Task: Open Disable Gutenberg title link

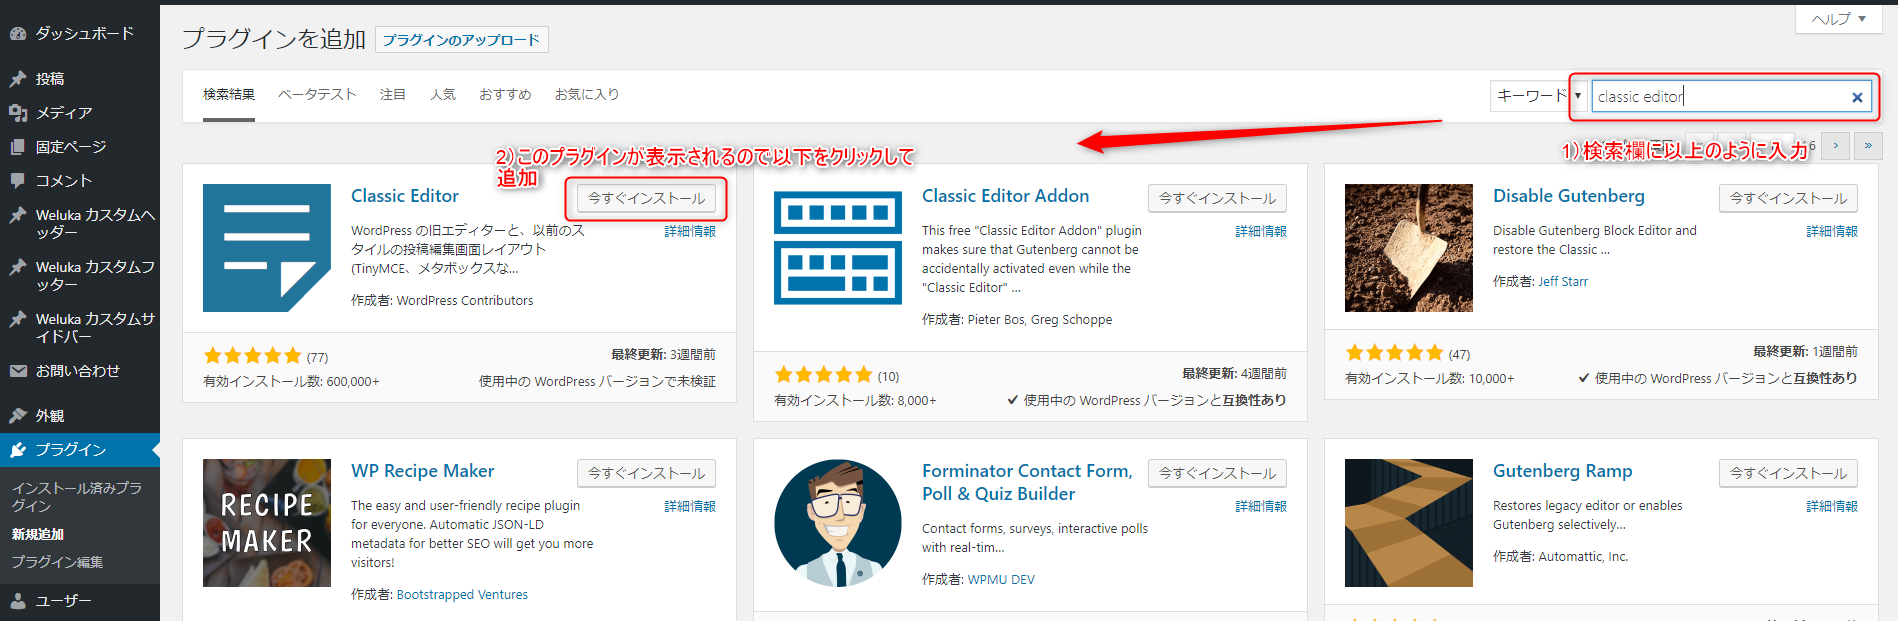Action: [x=1569, y=196]
